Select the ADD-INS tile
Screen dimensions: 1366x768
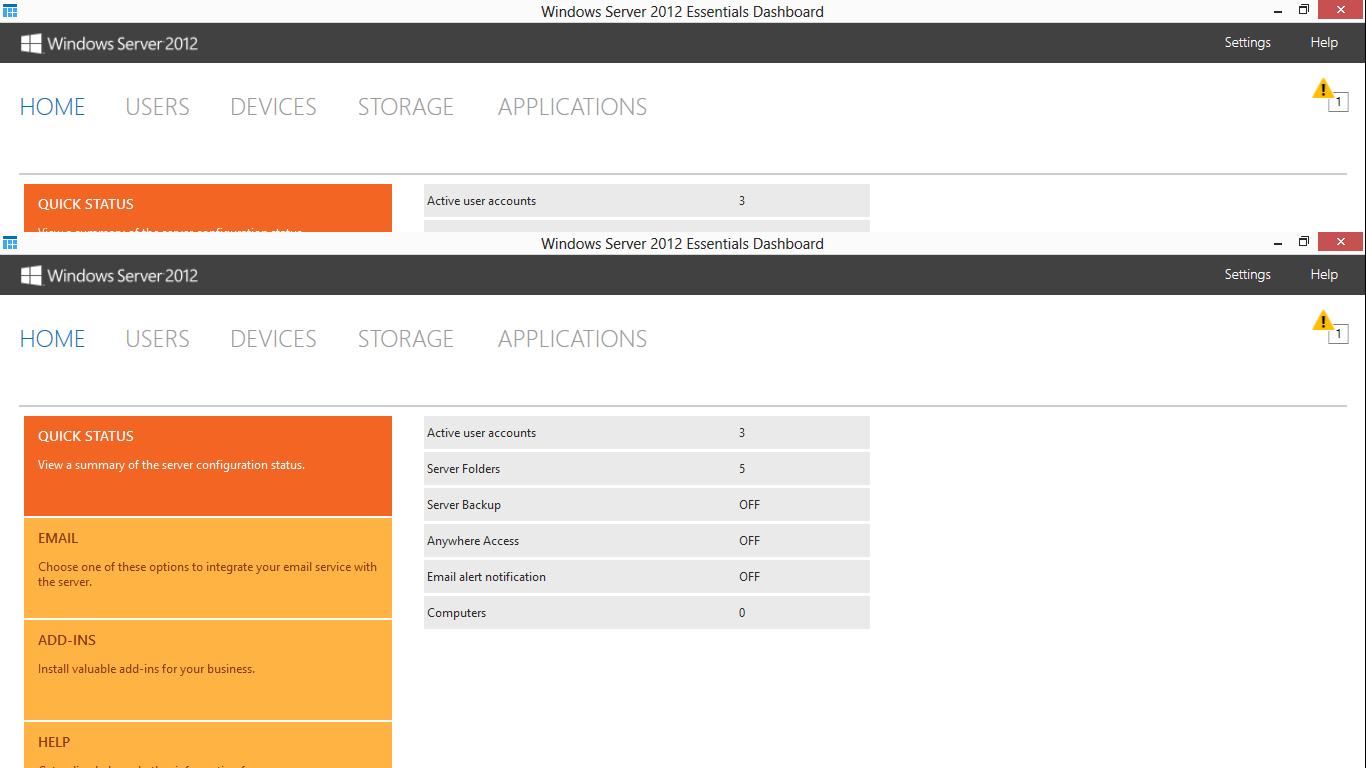click(x=208, y=670)
